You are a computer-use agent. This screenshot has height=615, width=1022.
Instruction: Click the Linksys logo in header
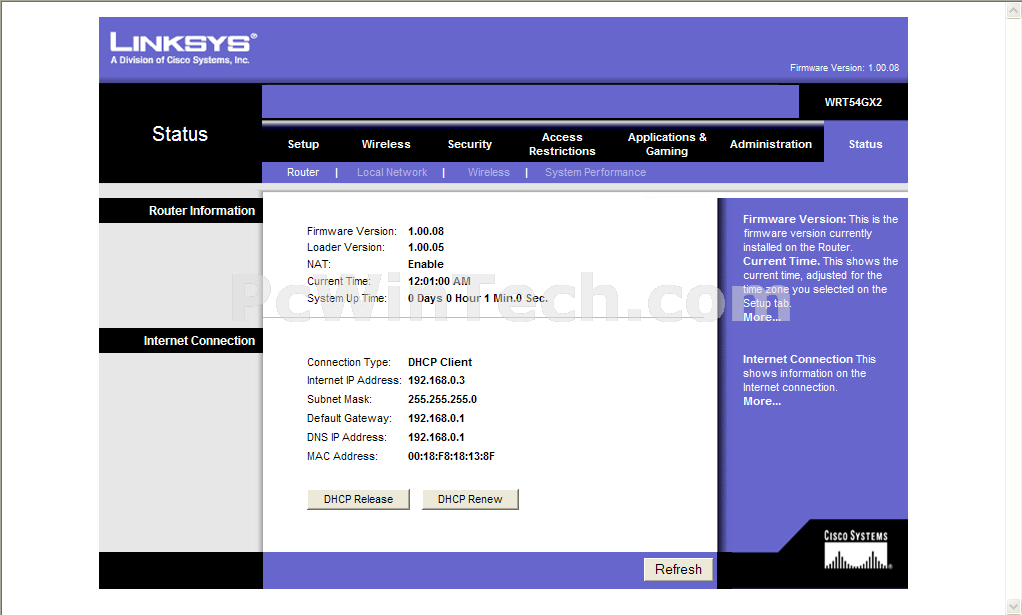183,47
